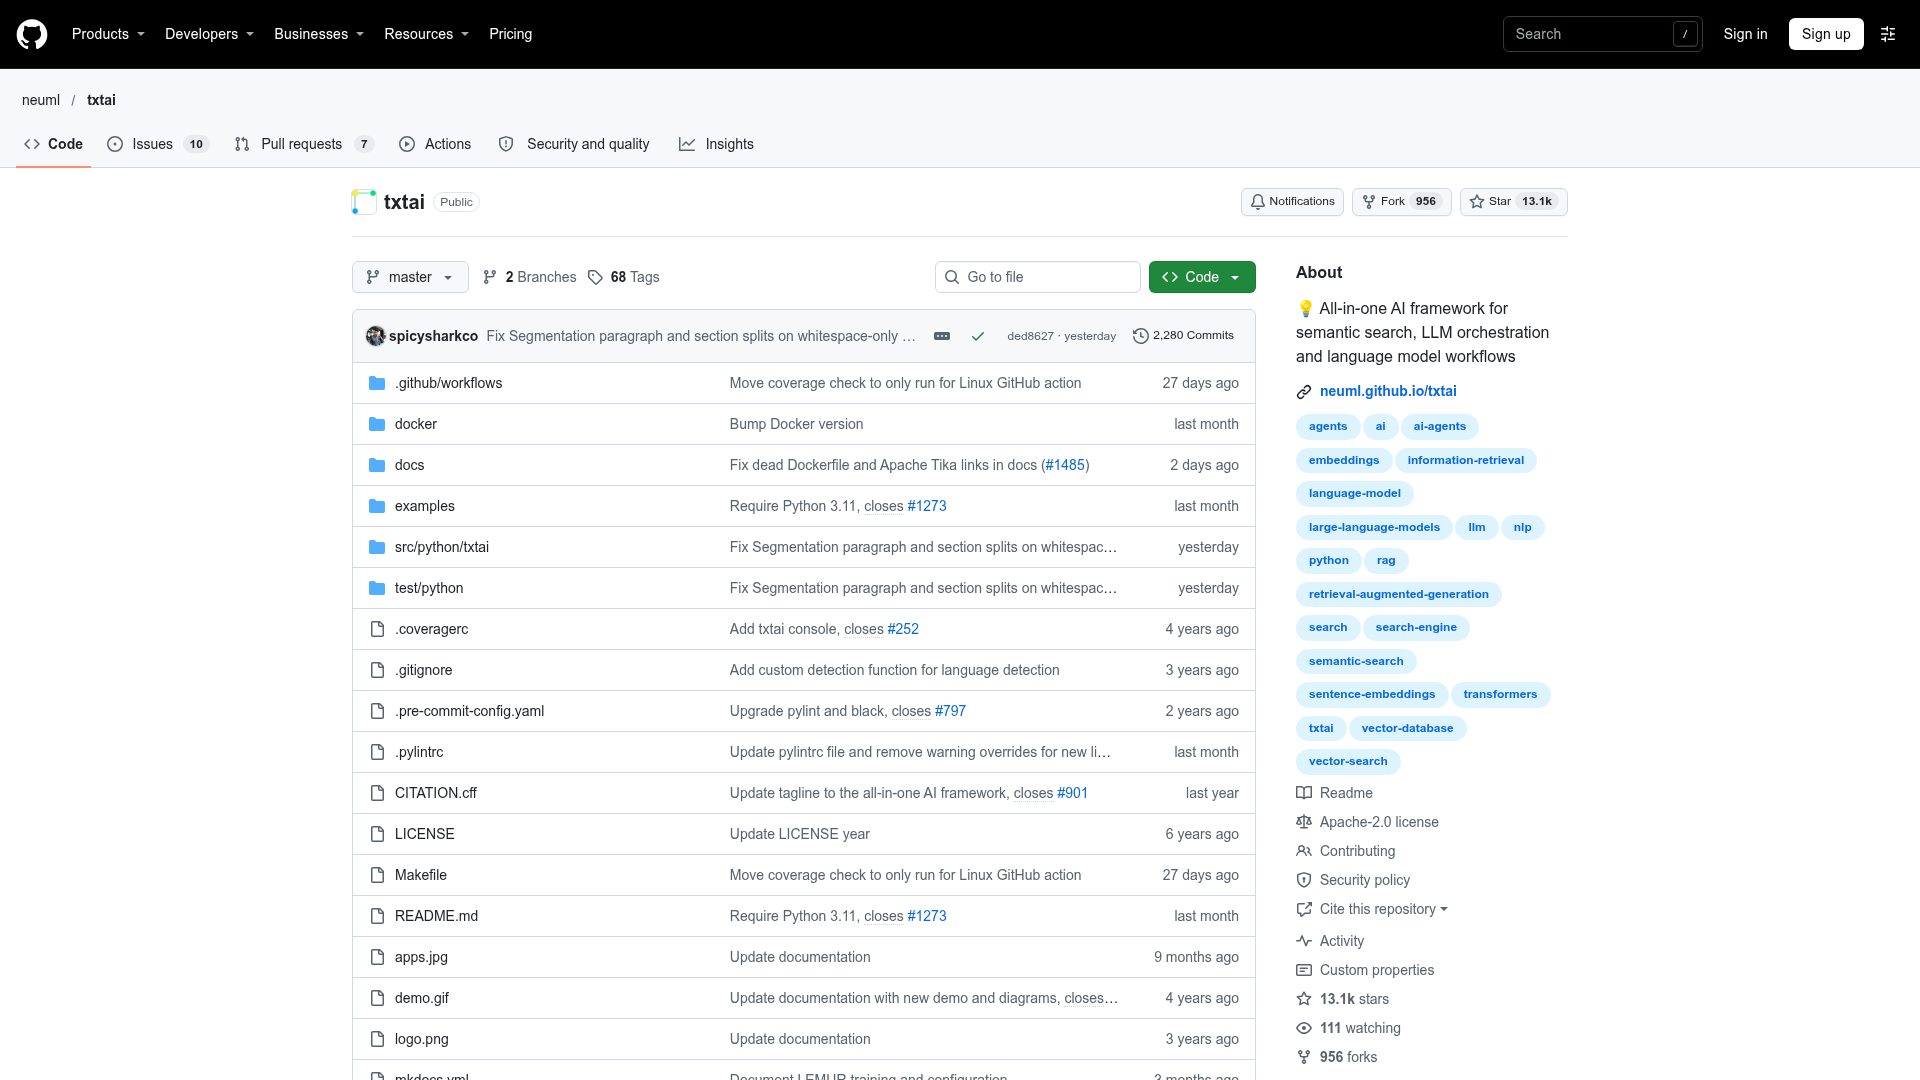View repository Activity link
The image size is (1920, 1080).
pos(1330,941)
